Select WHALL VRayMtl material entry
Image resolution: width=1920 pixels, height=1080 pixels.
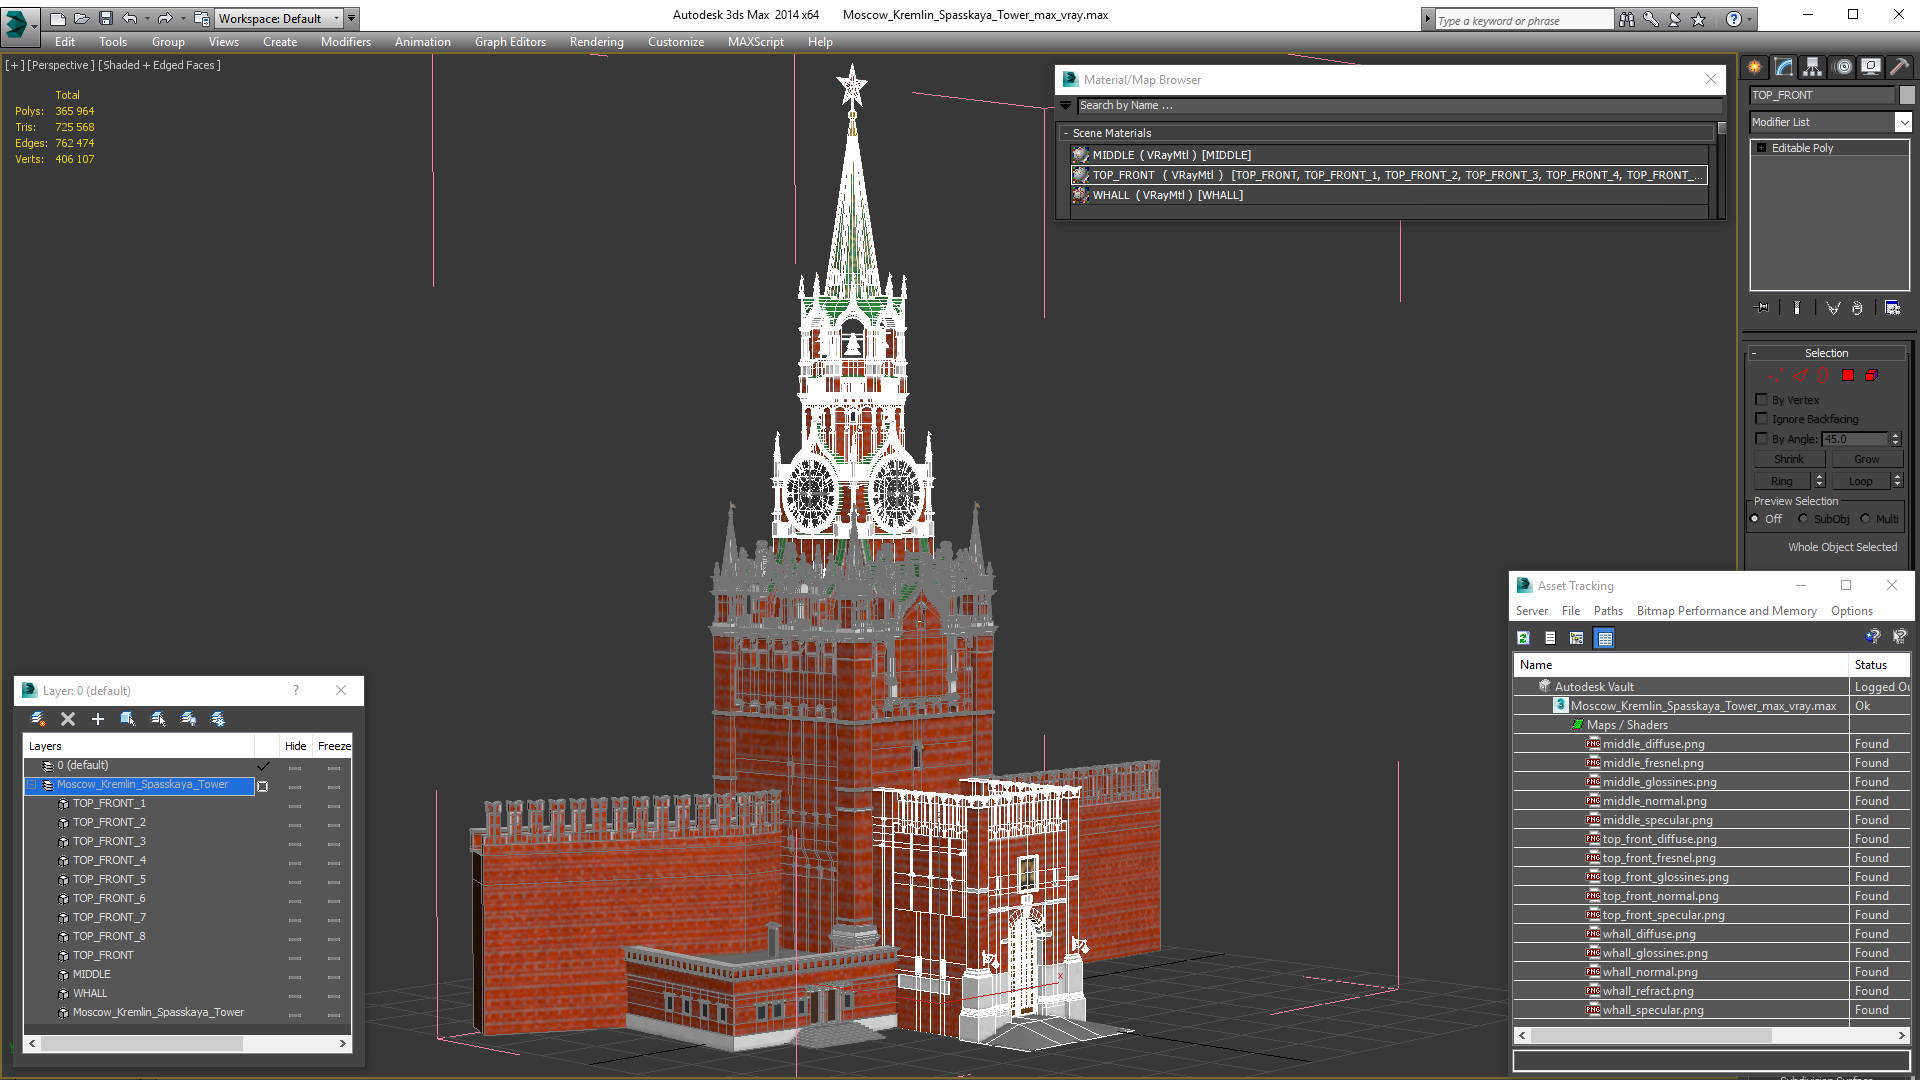tap(1388, 195)
